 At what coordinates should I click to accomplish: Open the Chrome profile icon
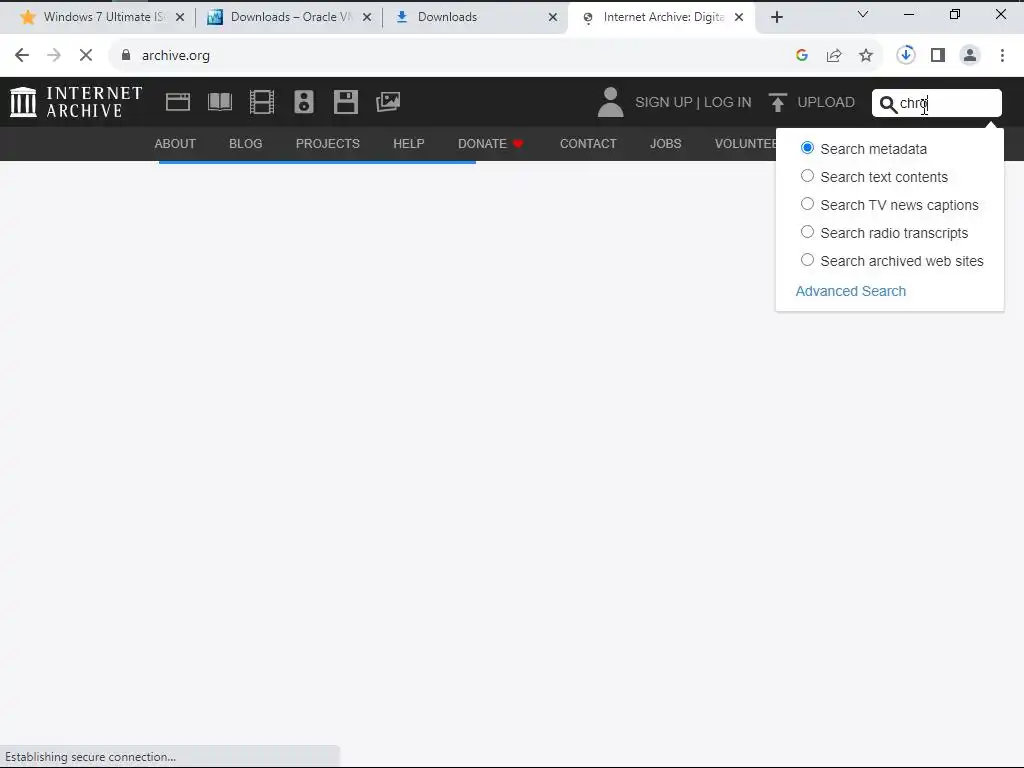[x=970, y=56]
